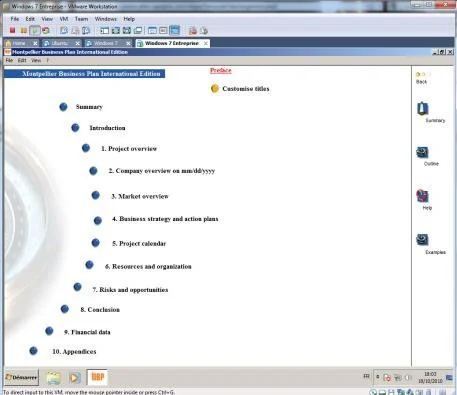
Task: Open the 9. Financial data section
Action: (x=87, y=332)
